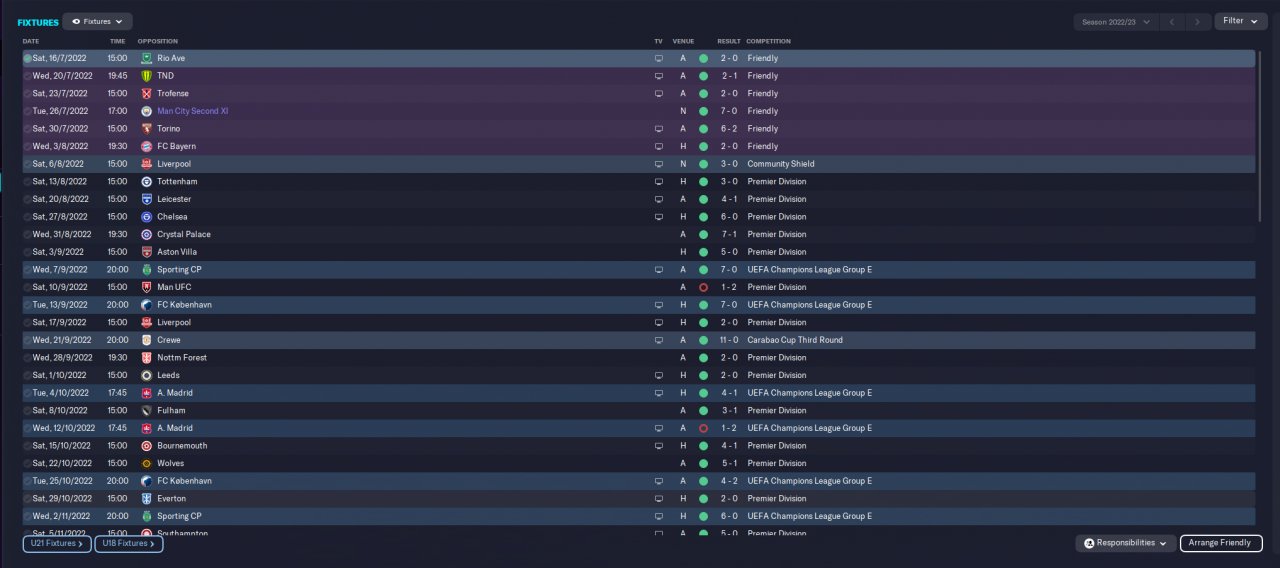Image resolution: width=1280 pixels, height=568 pixels.
Task: Go to the next season arrow
Action: (x=1197, y=21)
